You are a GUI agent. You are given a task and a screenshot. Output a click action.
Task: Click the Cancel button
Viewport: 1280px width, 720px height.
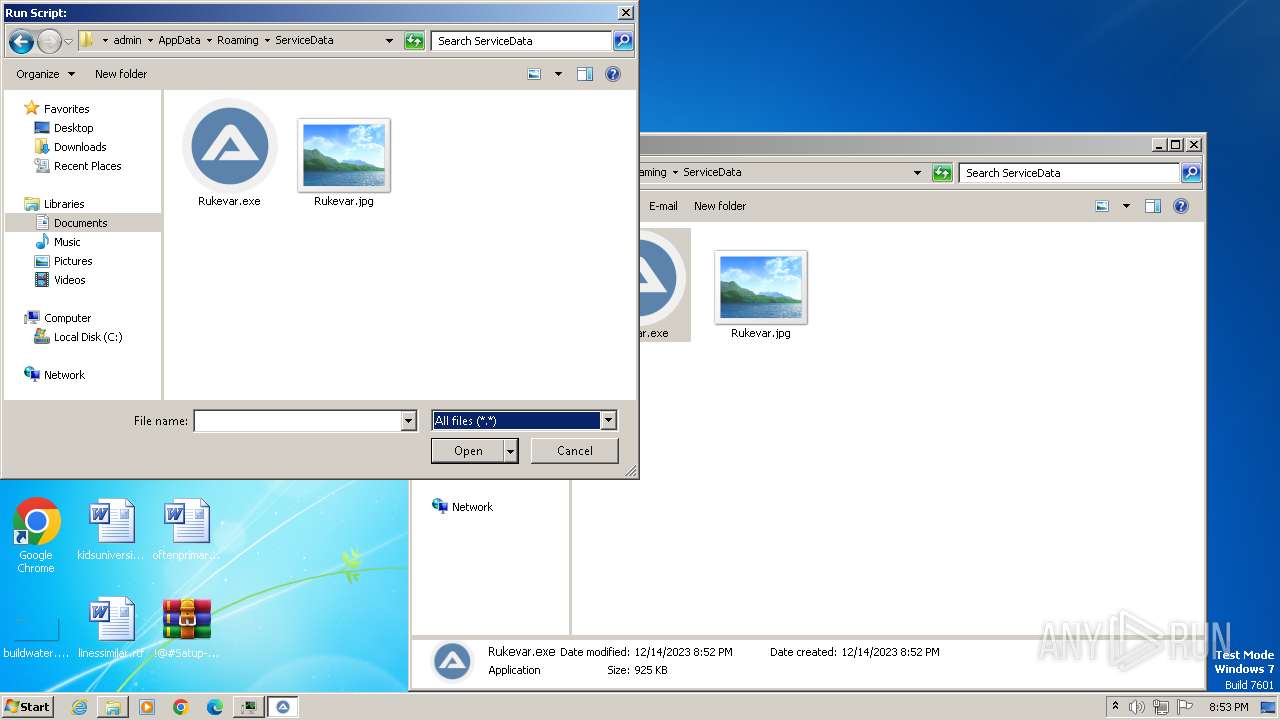click(575, 451)
